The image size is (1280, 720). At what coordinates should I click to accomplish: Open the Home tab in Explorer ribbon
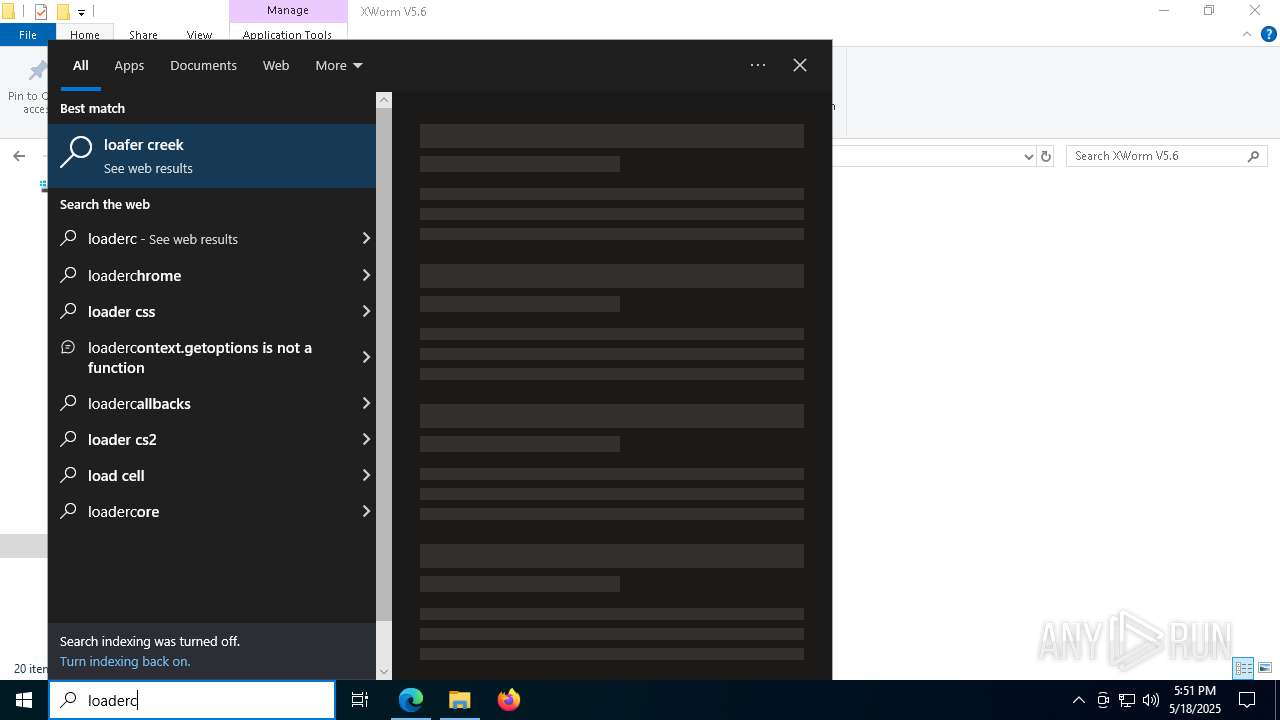[85, 35]
